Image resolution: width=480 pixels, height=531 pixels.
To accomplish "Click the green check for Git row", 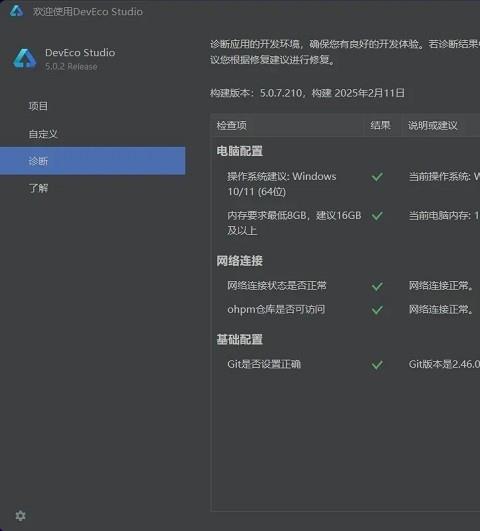I will [377, 365].
